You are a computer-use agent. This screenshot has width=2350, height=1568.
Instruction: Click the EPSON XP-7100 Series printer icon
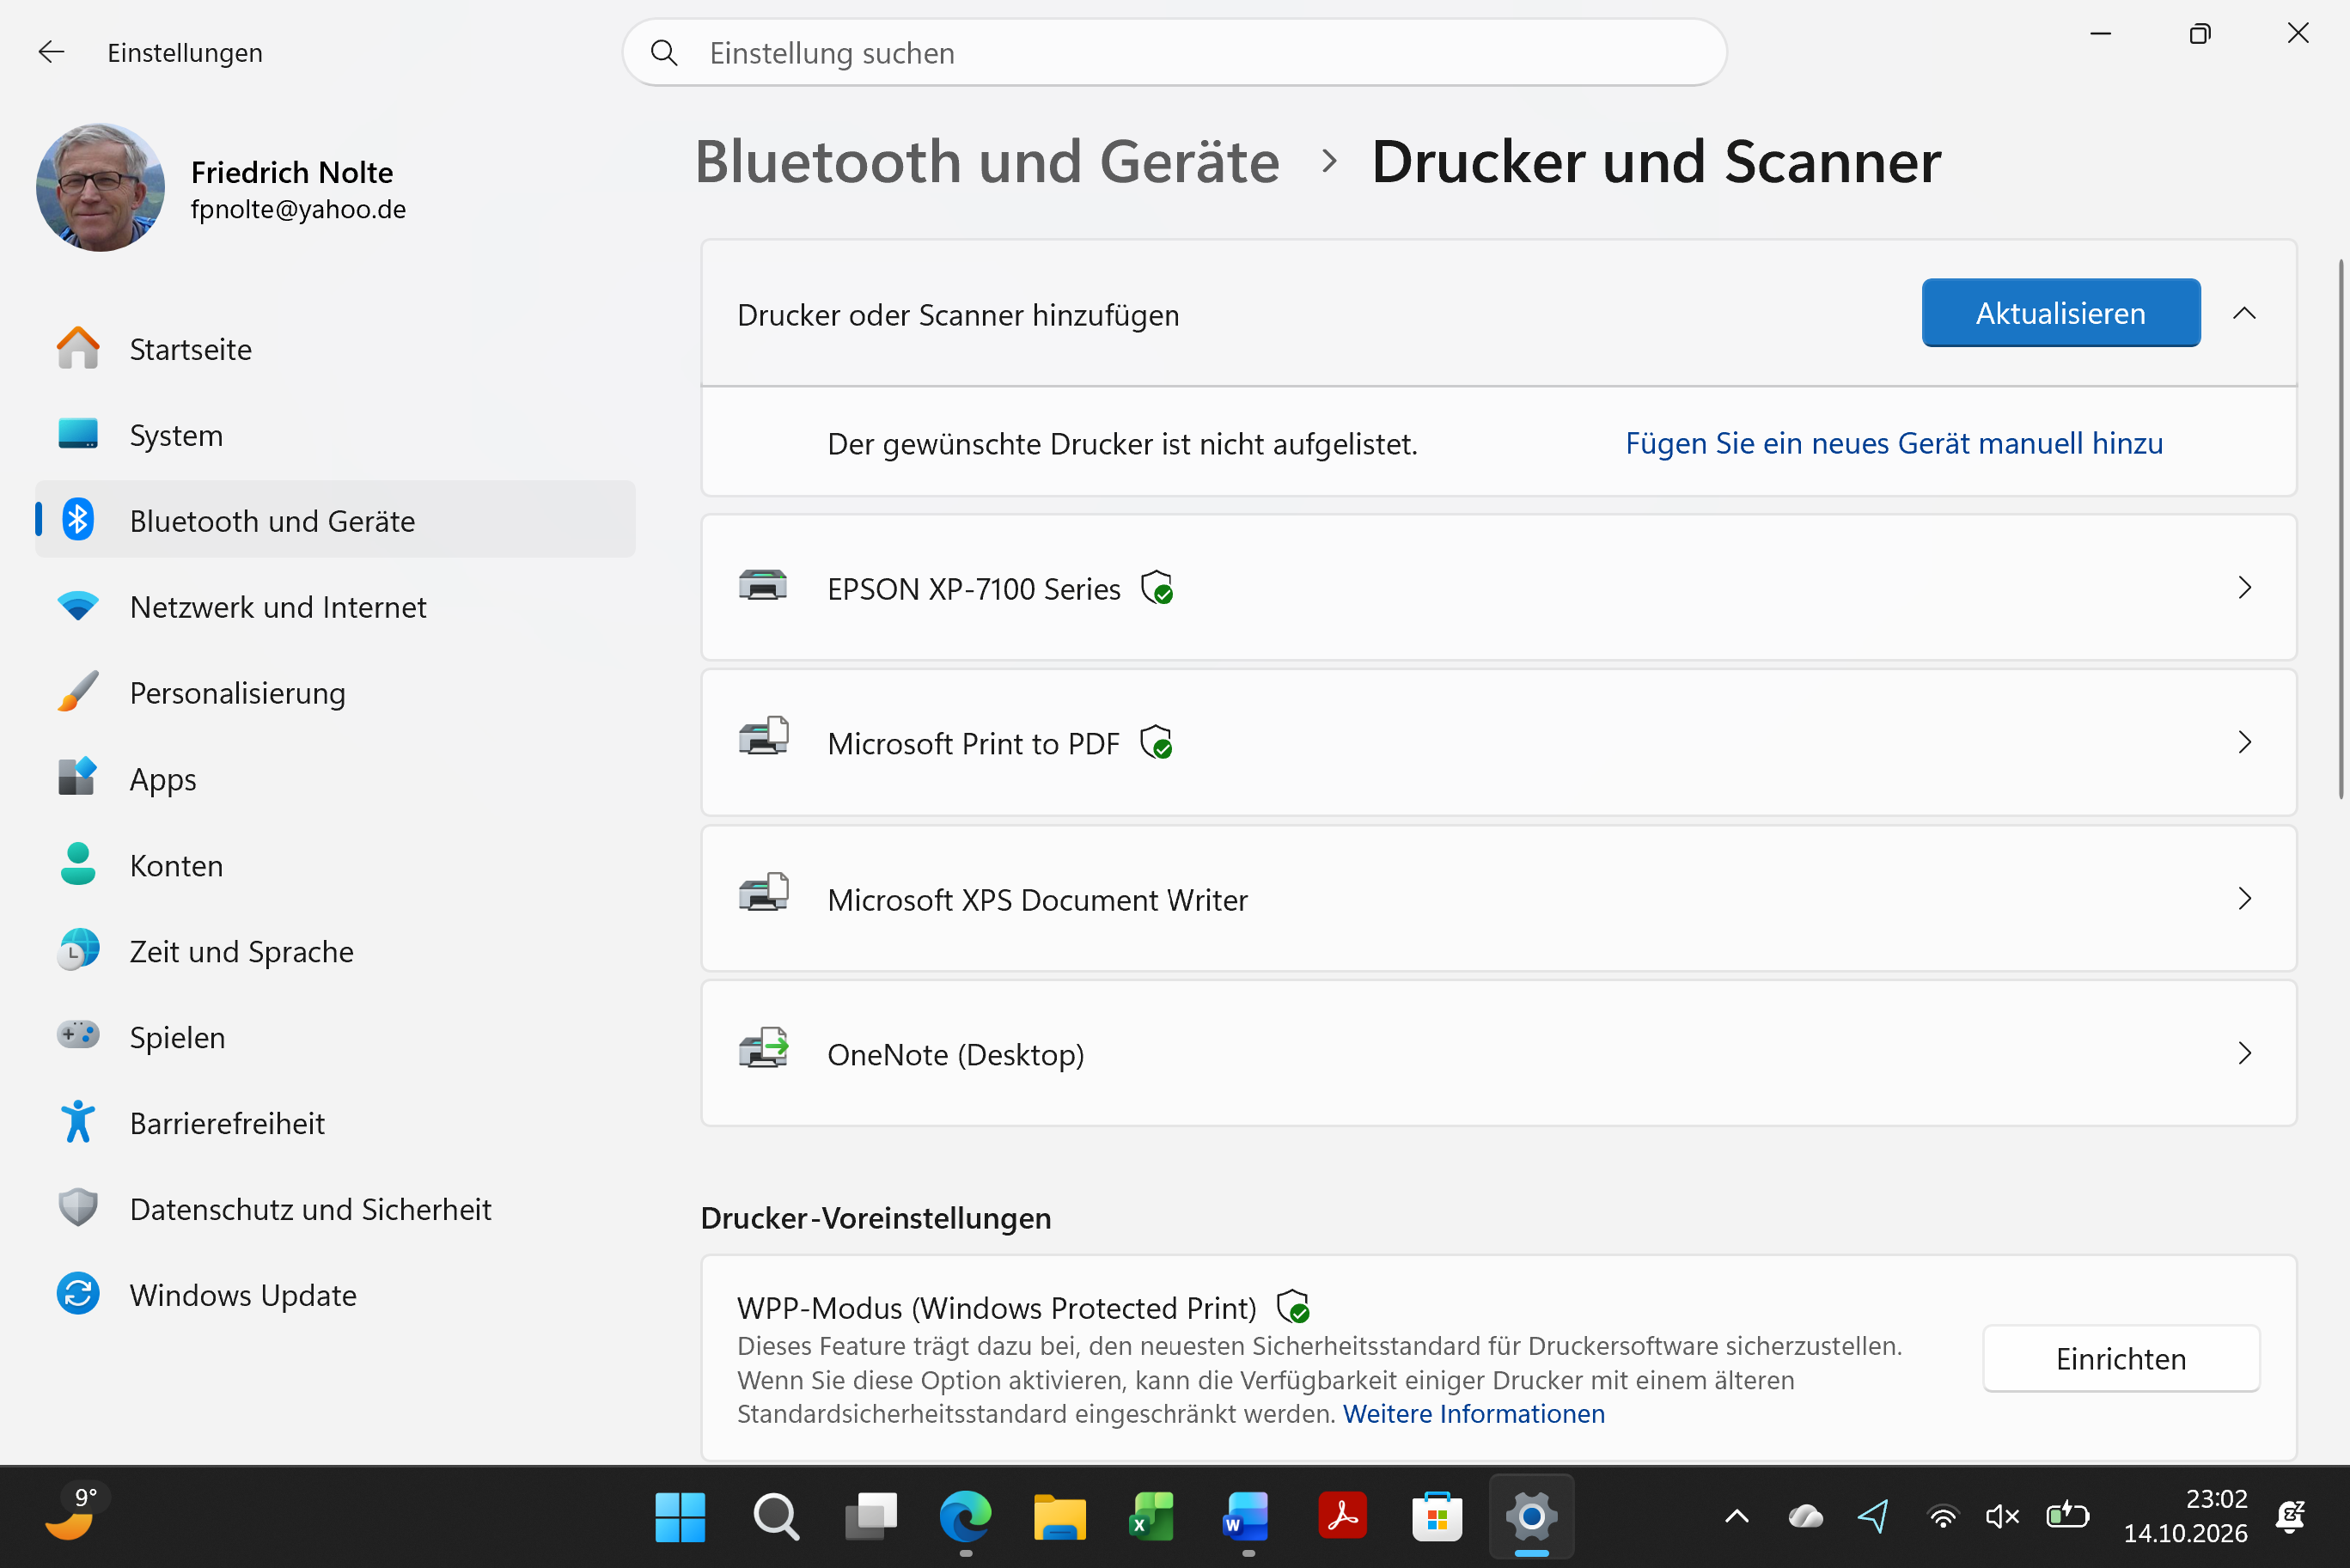(763, 586)
